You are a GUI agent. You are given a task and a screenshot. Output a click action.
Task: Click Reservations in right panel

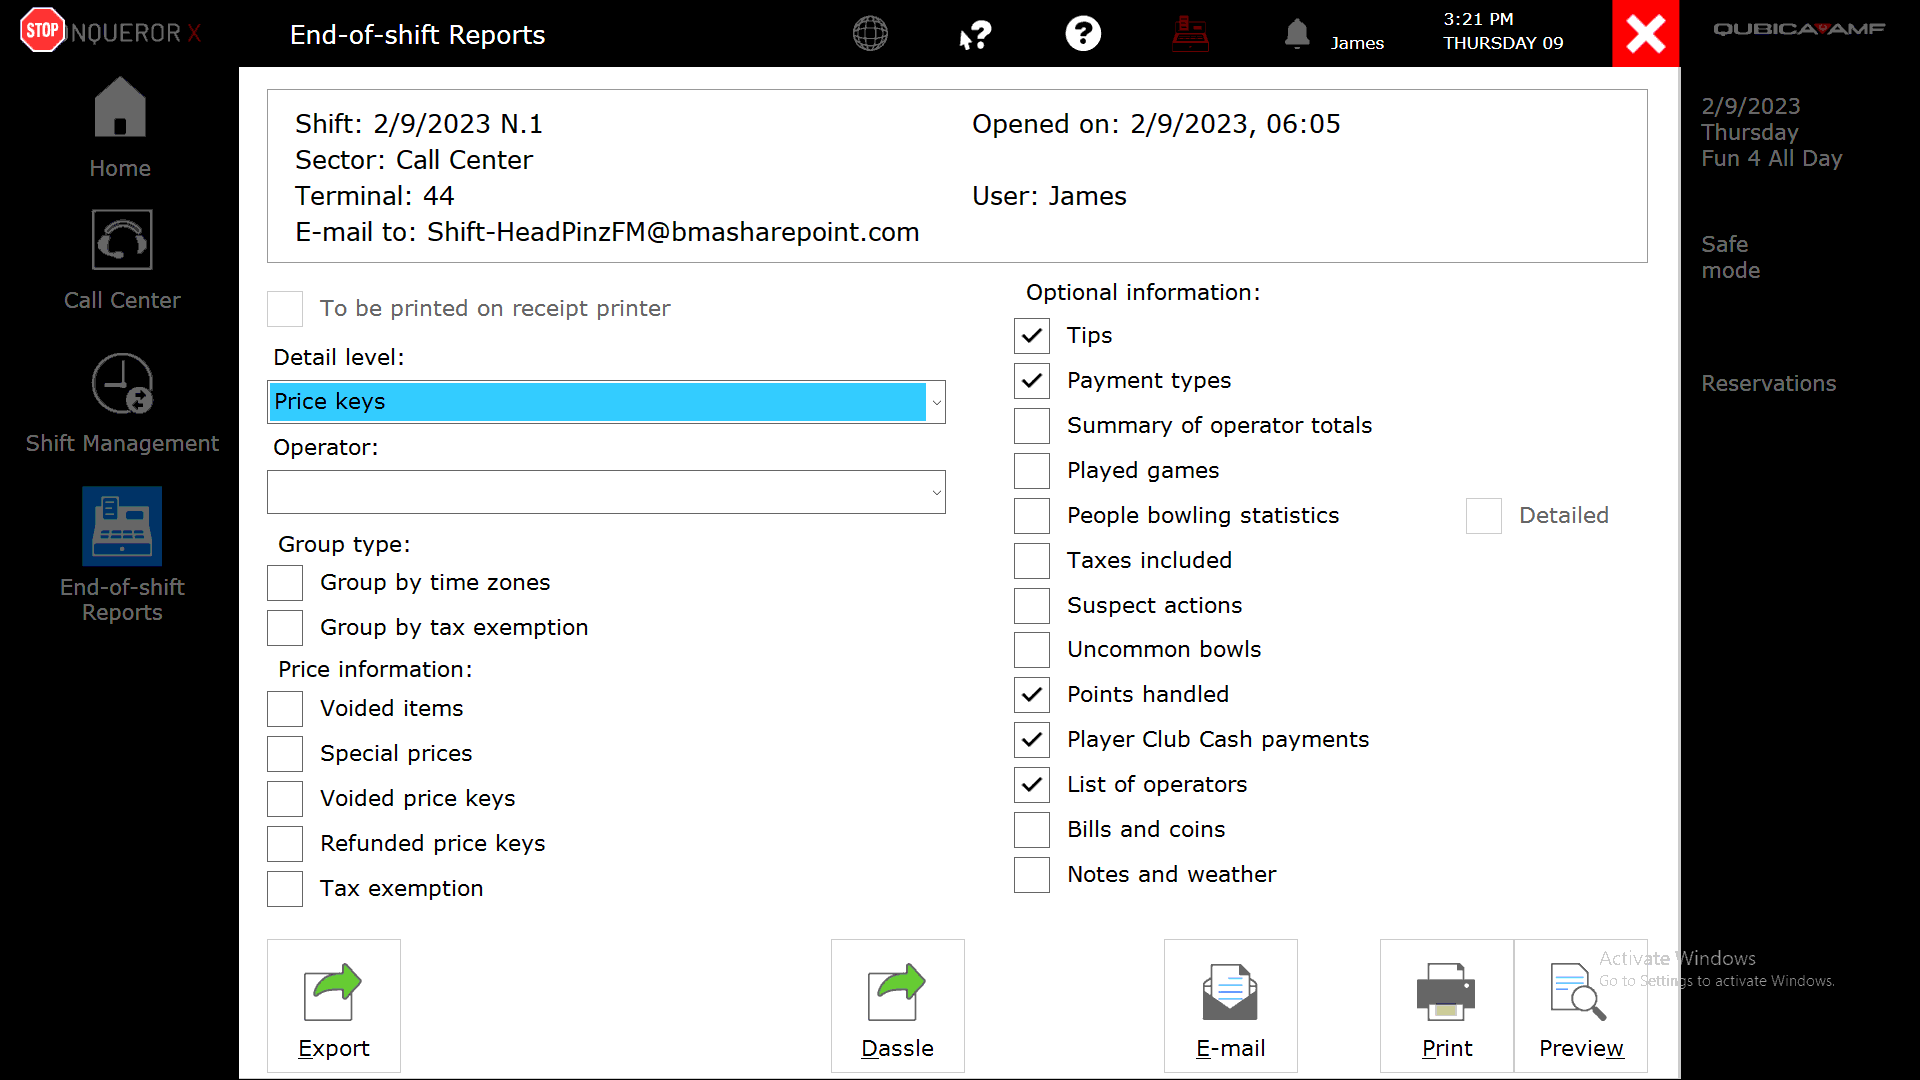pyautogui.click(x=1768, y=383)
